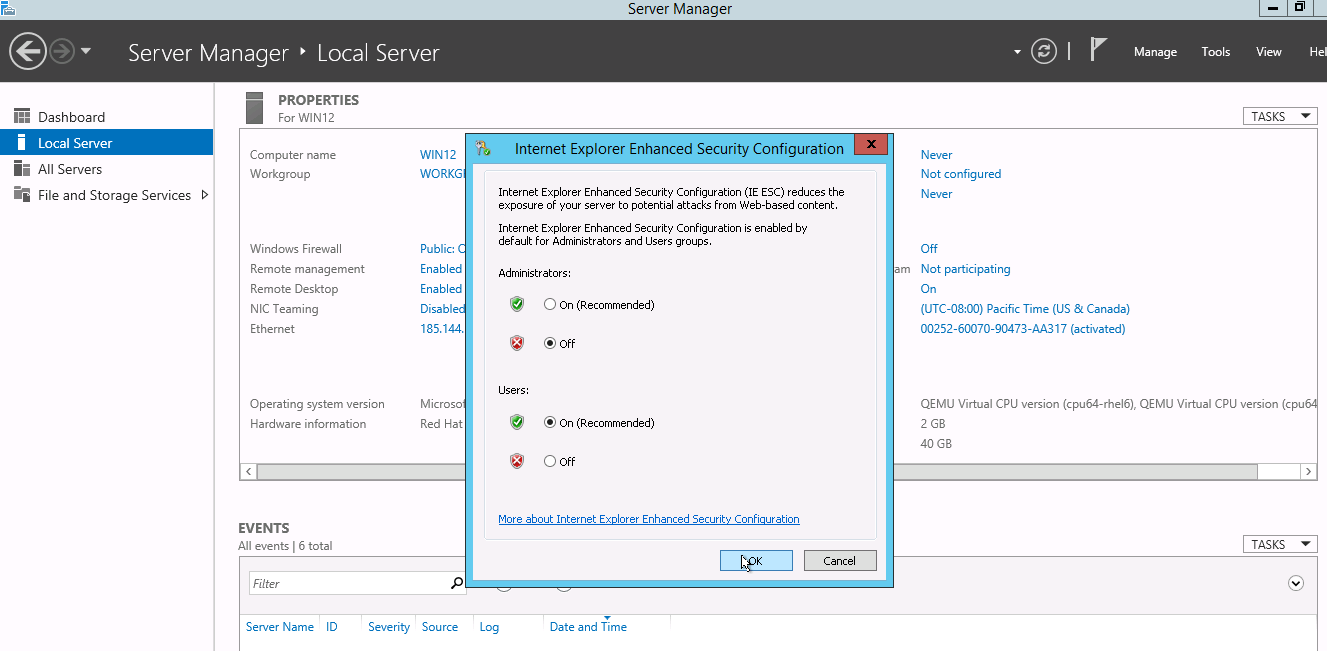Click the All Servers sidebar icon
1327x651 pixels.
(x=22, y=169)
